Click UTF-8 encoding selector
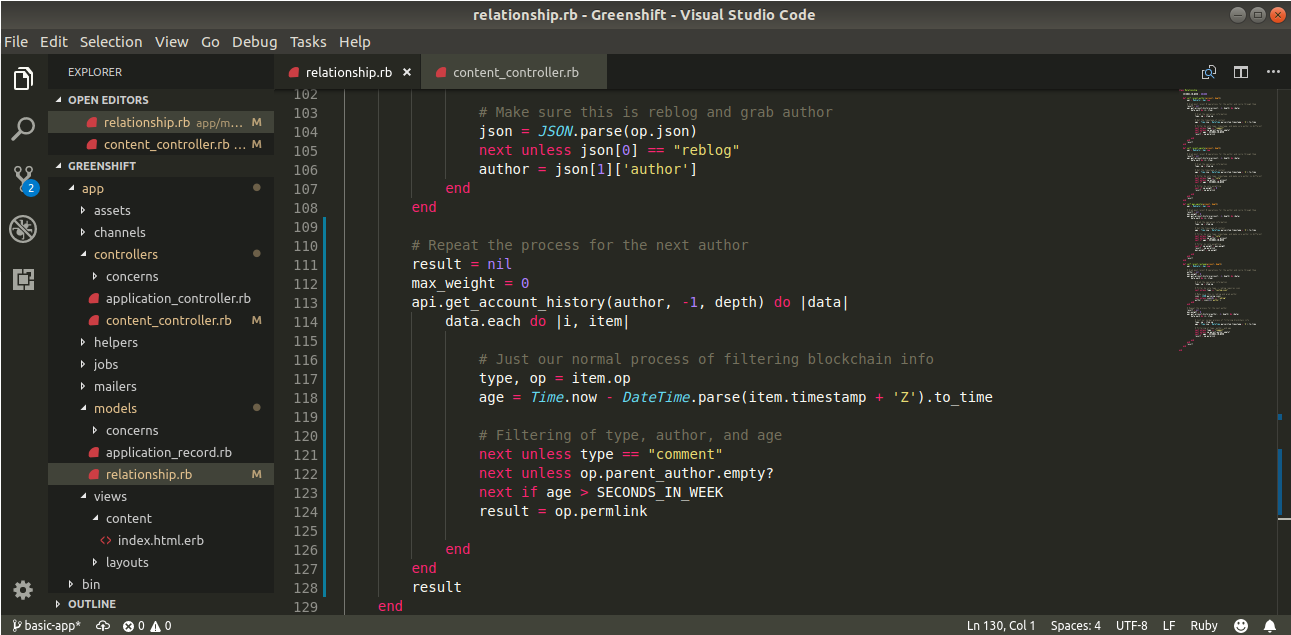The height and width of the screenshot is (635, 1291). point(1131,626)
